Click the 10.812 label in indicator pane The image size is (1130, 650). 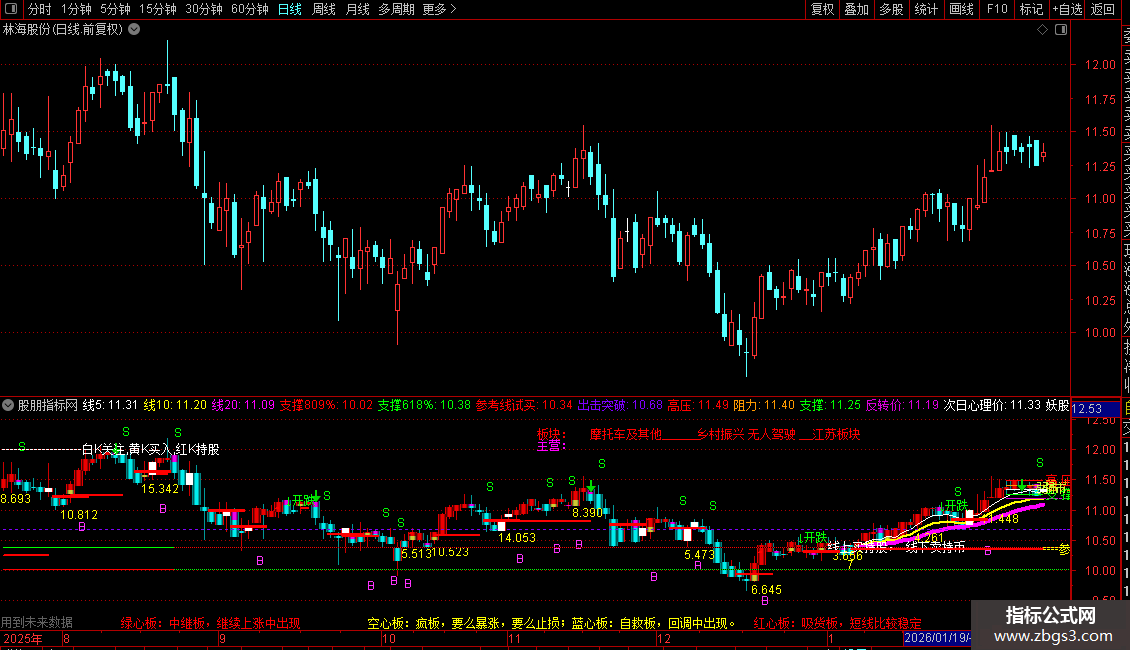tap(79, 515)
